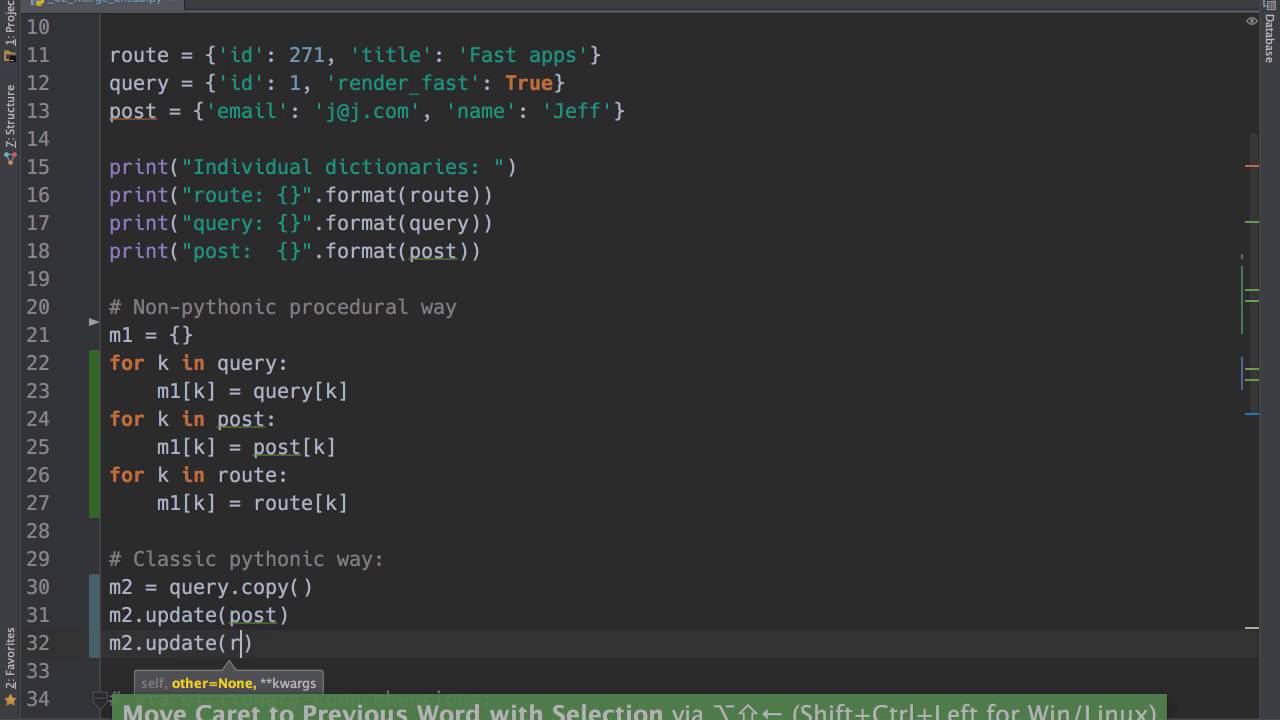Viewport: 1280px width, 720px height.
Task: Jump to the orange warning stripe marker
Action: click(x=1251, y=166)
